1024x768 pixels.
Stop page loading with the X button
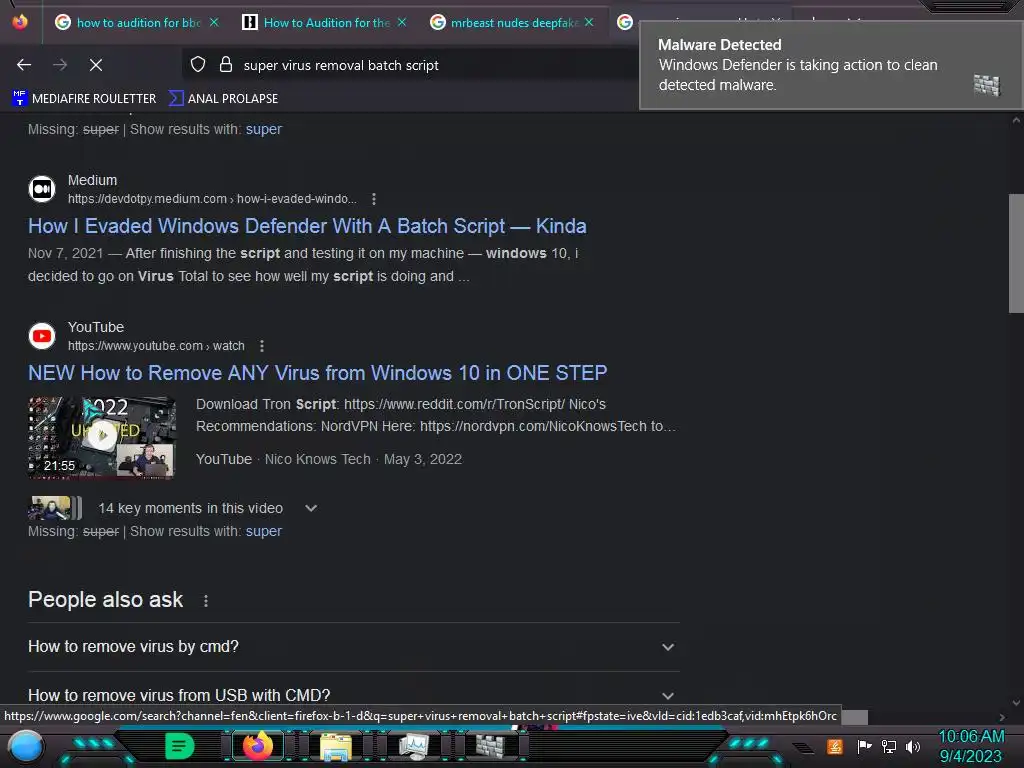(x=96, y=65)
